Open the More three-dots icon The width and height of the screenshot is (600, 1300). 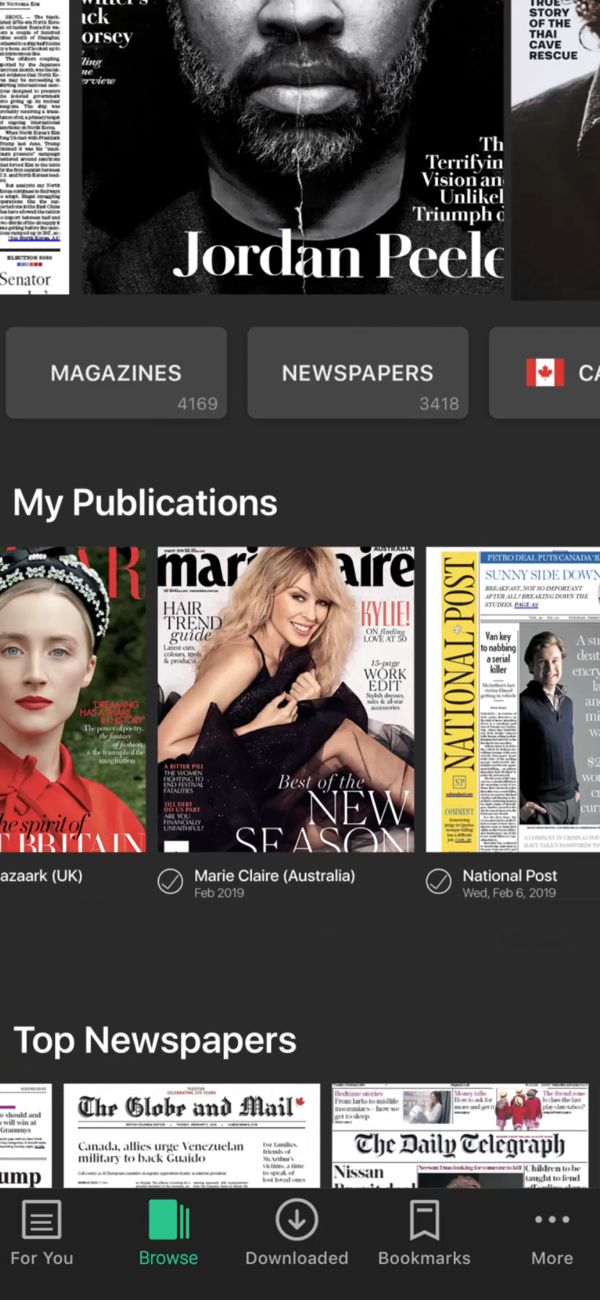(x=552, y=1220)
